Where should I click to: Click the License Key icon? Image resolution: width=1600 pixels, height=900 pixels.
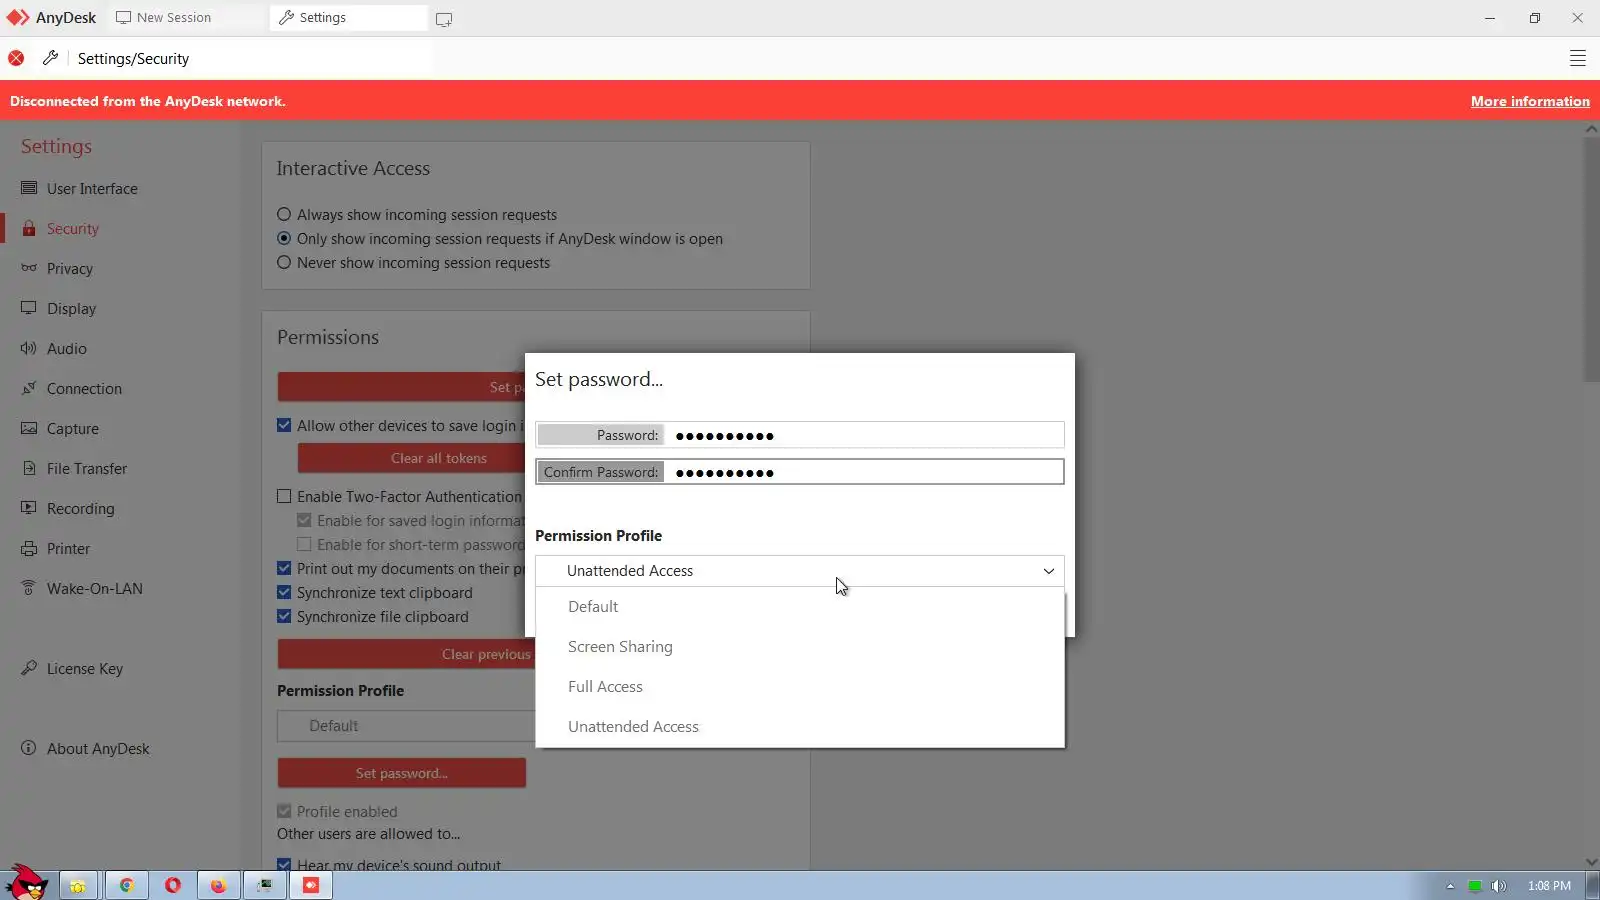[x=29, y=668]
